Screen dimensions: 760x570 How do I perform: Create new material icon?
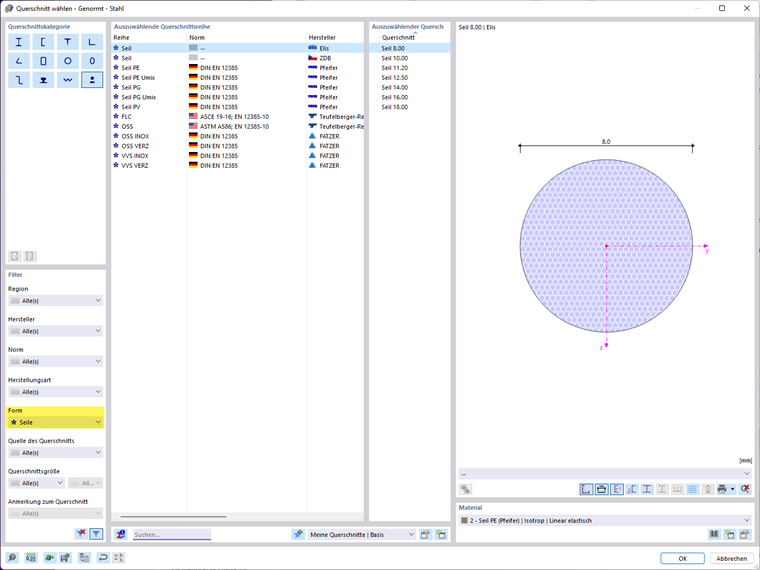point(729,534)
